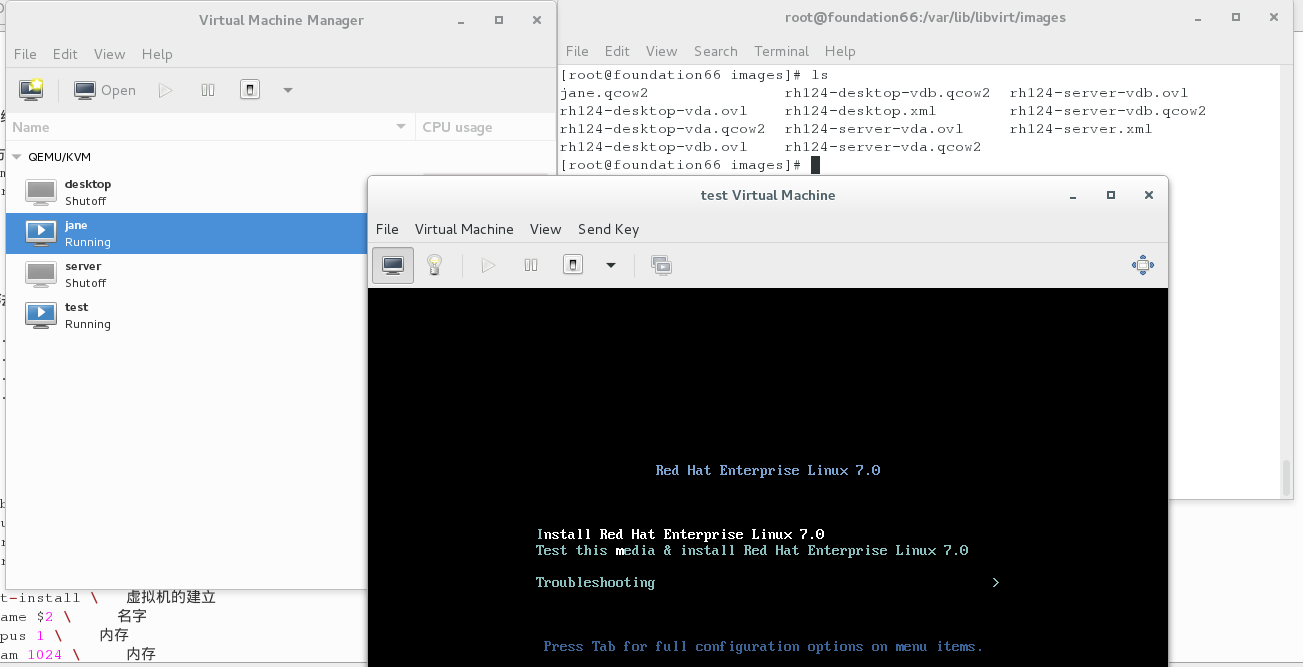Close the Virtual Machine Manager window
Screen dimensions: 1303x667
pyautogui.click(x=537, y=20)
